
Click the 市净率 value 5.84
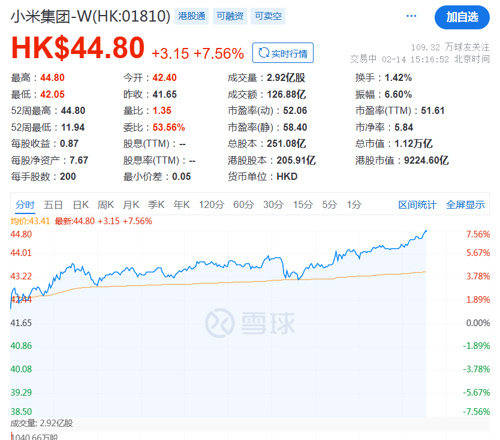(404, 127)
